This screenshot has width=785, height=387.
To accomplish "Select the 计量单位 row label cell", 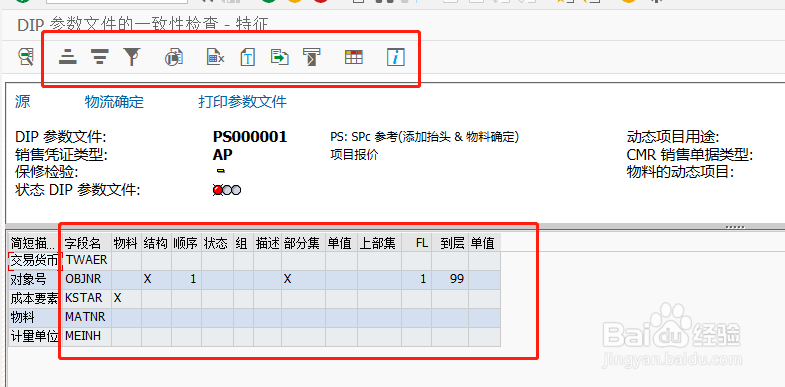I will click(35, 336).
